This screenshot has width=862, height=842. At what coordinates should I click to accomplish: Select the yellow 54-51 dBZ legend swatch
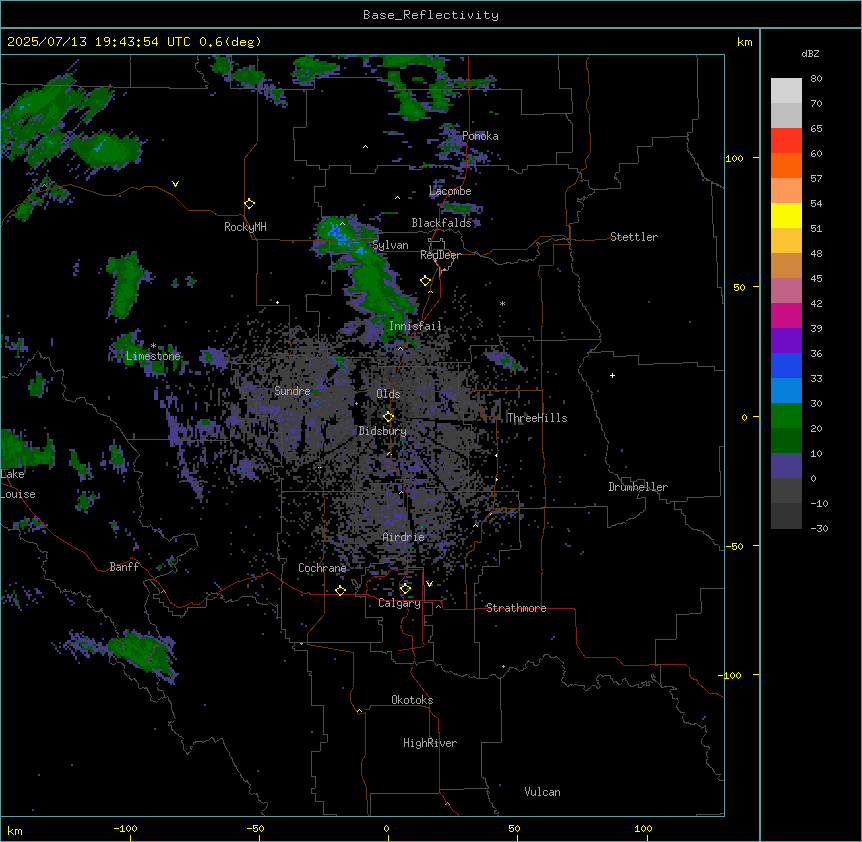tap(786, 215)
